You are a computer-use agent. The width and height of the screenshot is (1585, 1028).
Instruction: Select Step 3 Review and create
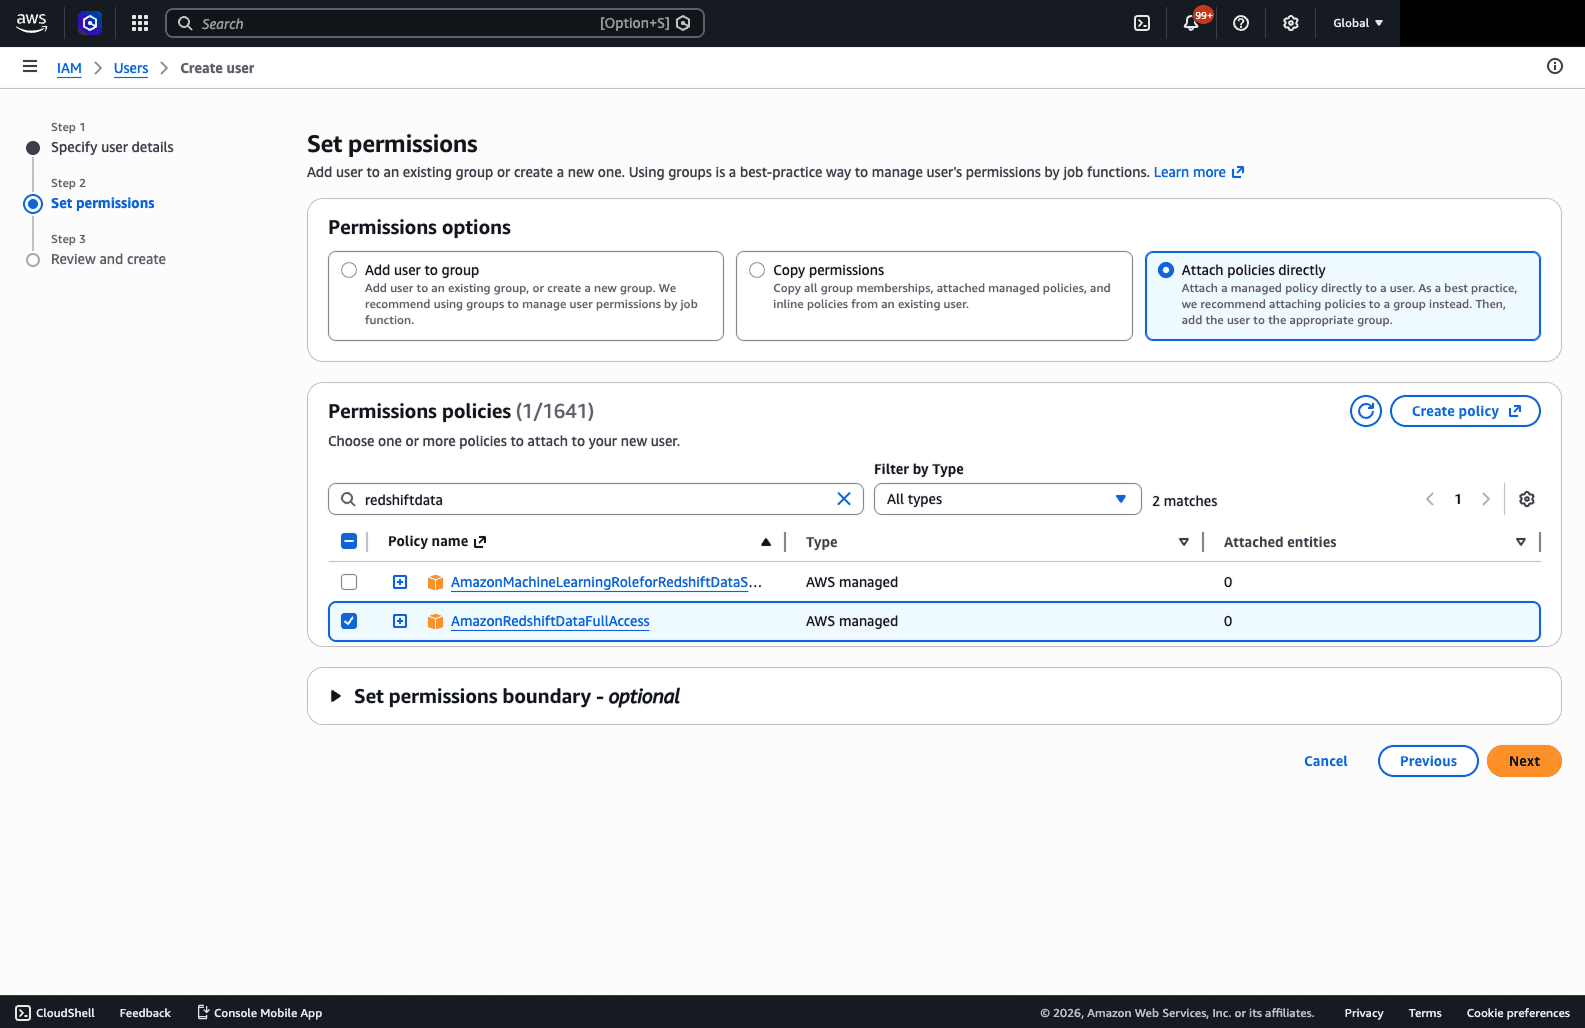[x=108, y=259]
